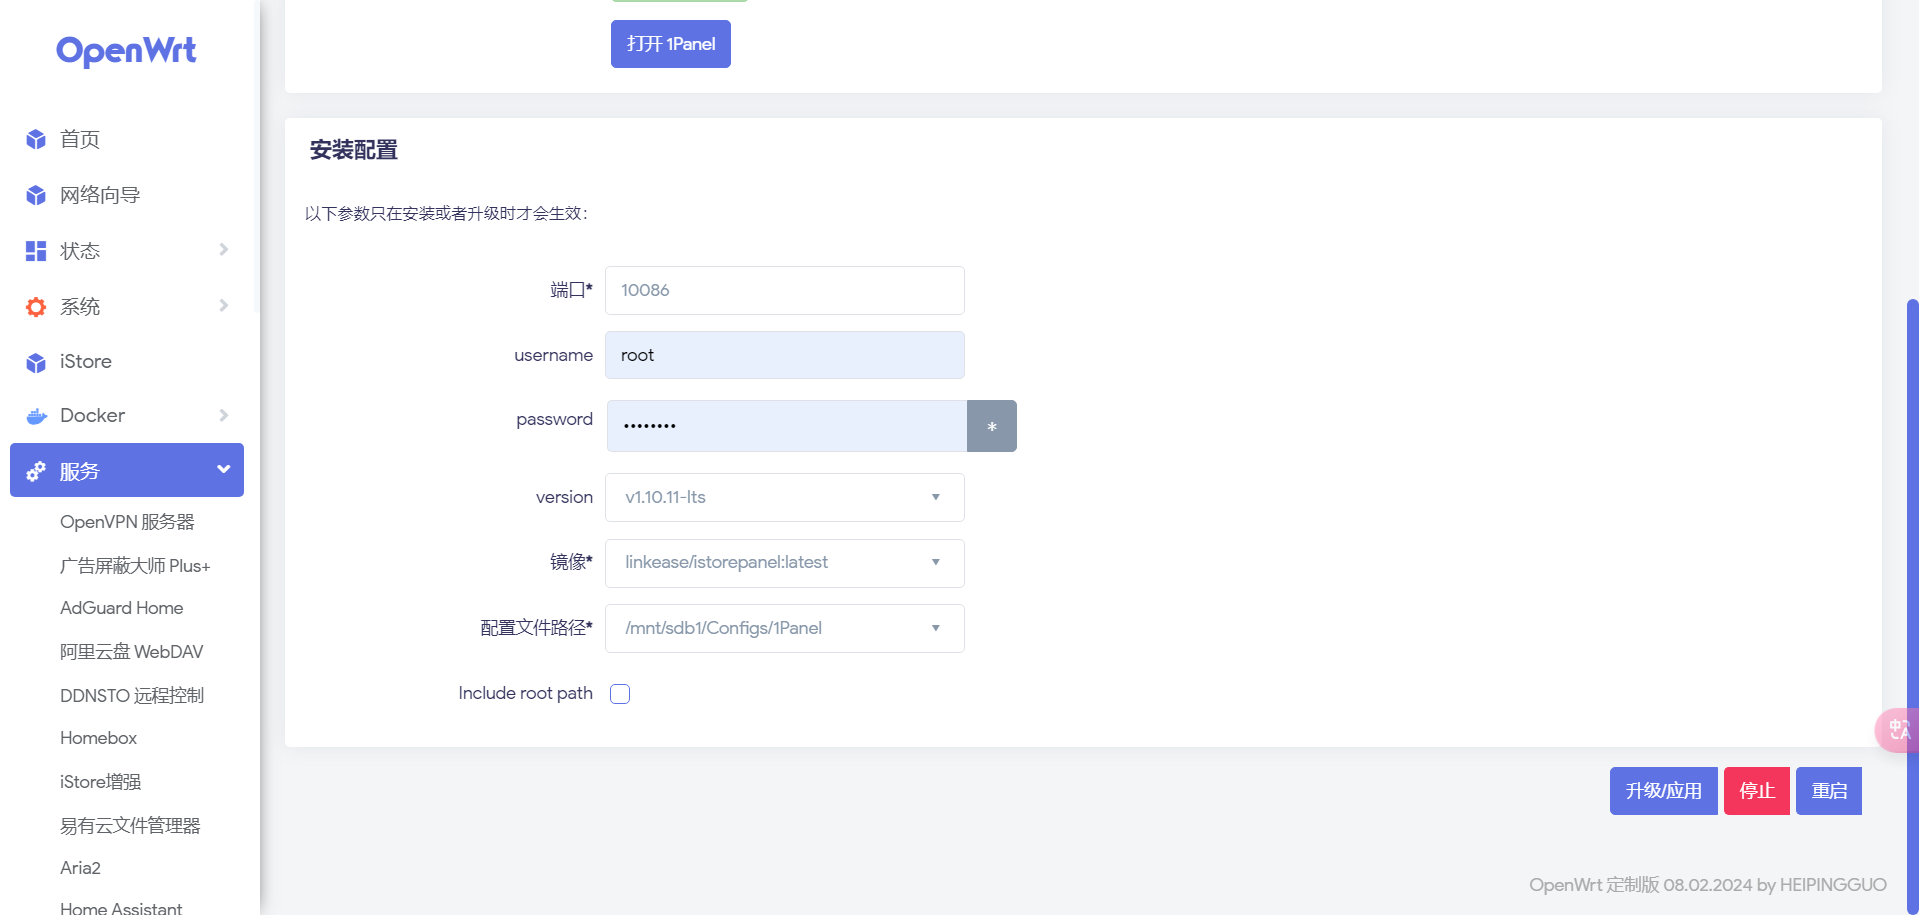The height and width of the screenshot is (915, 1919).
Task: Open 广告屏蔽大师 Plus+ submenu item
Action: click(x=135, y=566)
